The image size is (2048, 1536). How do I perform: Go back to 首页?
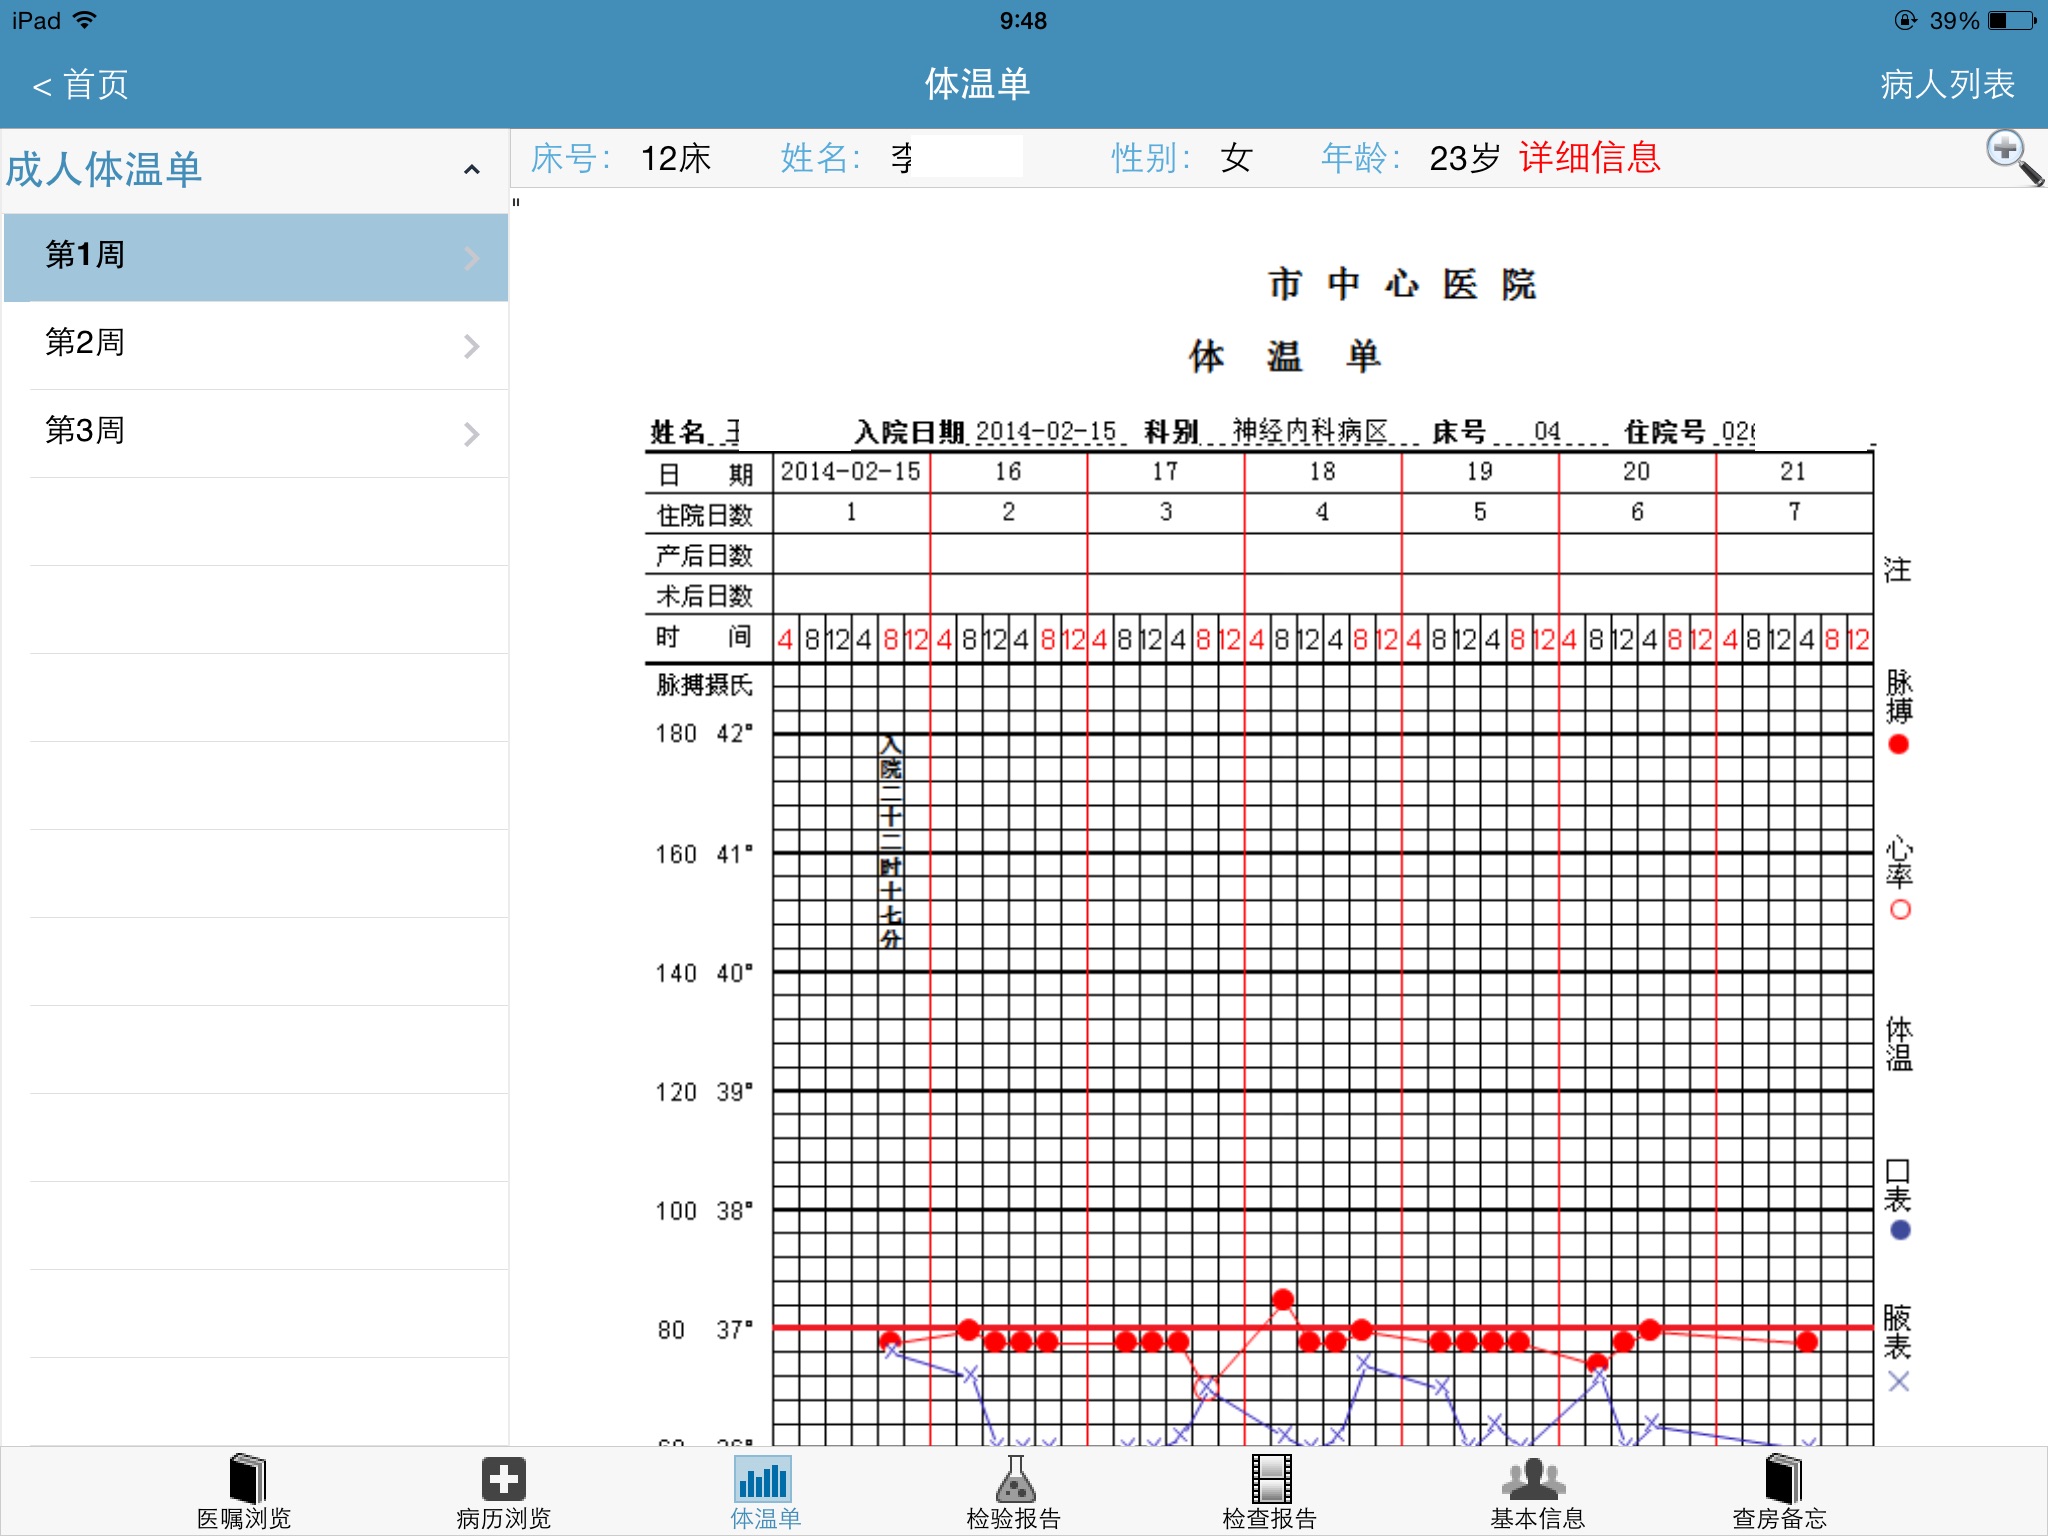pyautogui.click(x=80, y=84)
